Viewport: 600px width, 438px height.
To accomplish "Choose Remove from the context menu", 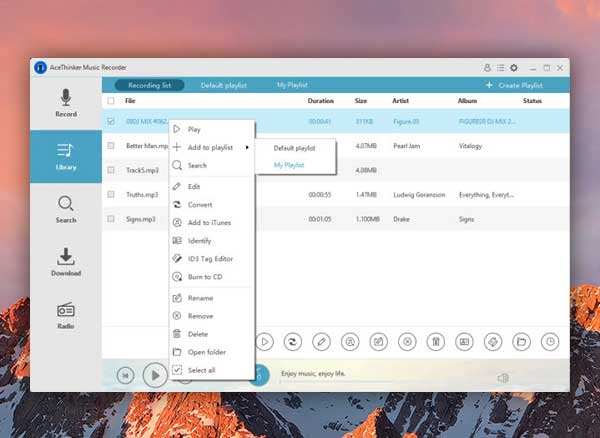I will pyautogui.click(x=212, y=316).
